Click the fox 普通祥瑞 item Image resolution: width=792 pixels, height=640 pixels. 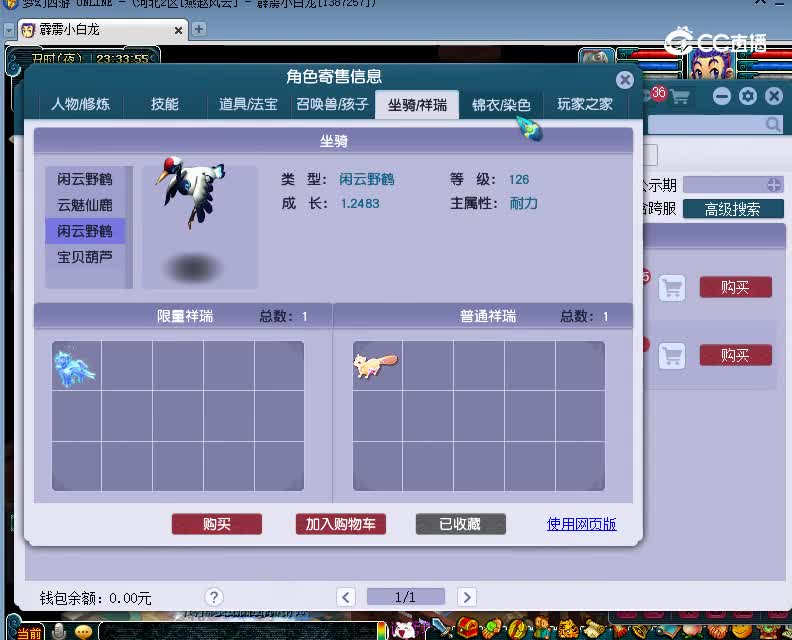(376, 366)
